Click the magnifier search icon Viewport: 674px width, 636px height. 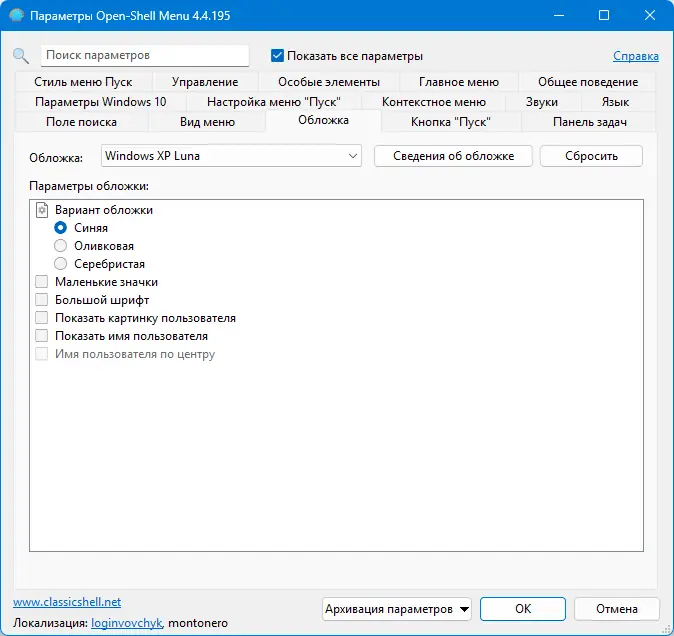tap(20, 56)
